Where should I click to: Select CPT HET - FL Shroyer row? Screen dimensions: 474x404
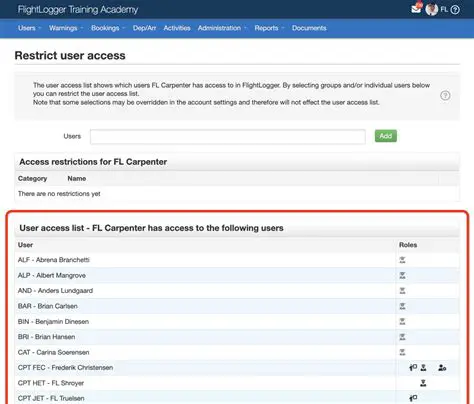(x=237, y=383)
